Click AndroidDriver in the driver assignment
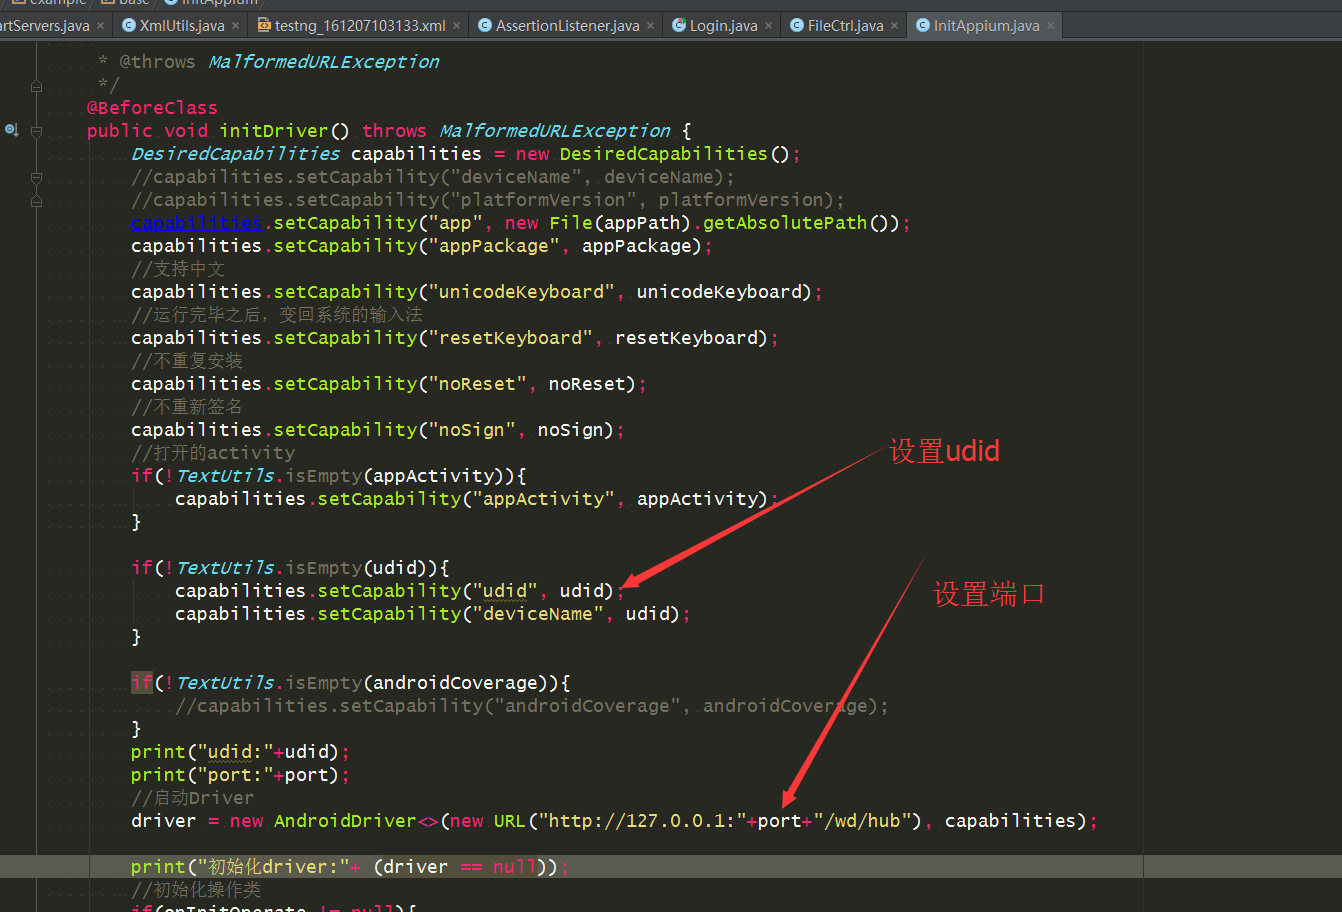 pos(345,821)
